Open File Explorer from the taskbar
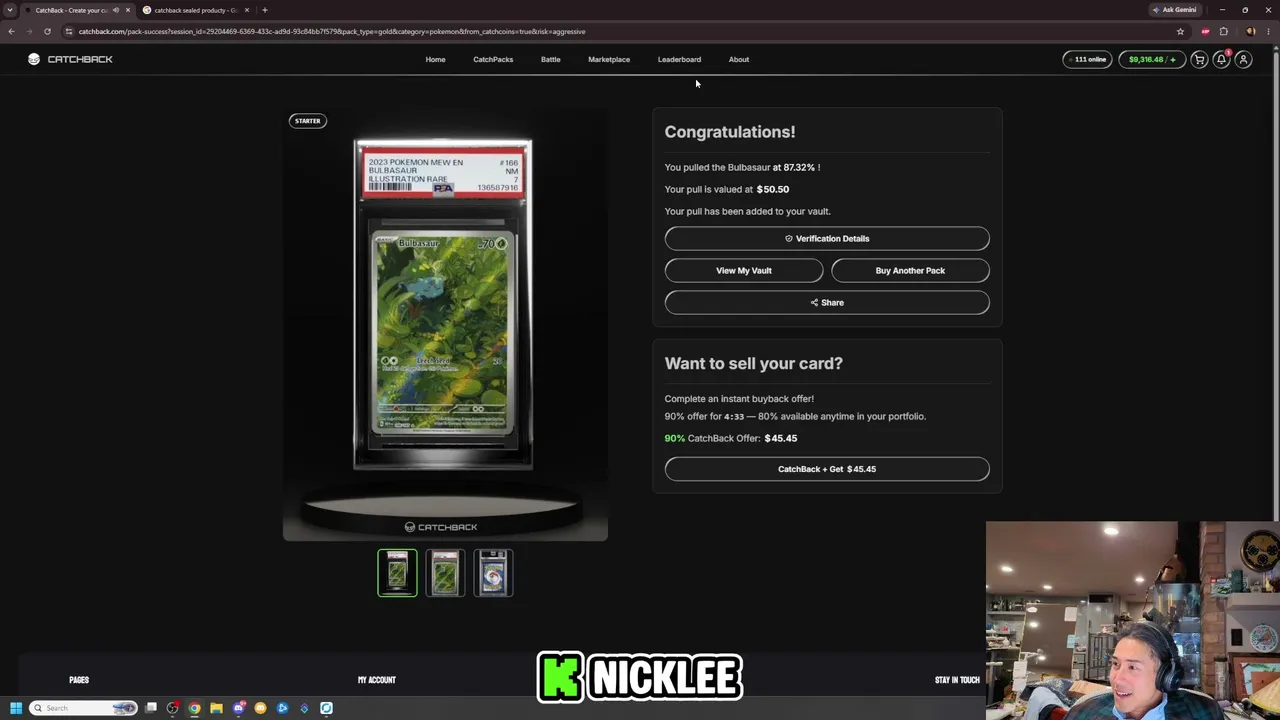Image resolution: width=1280 pixels, height=720 pixels. (216, 708)
